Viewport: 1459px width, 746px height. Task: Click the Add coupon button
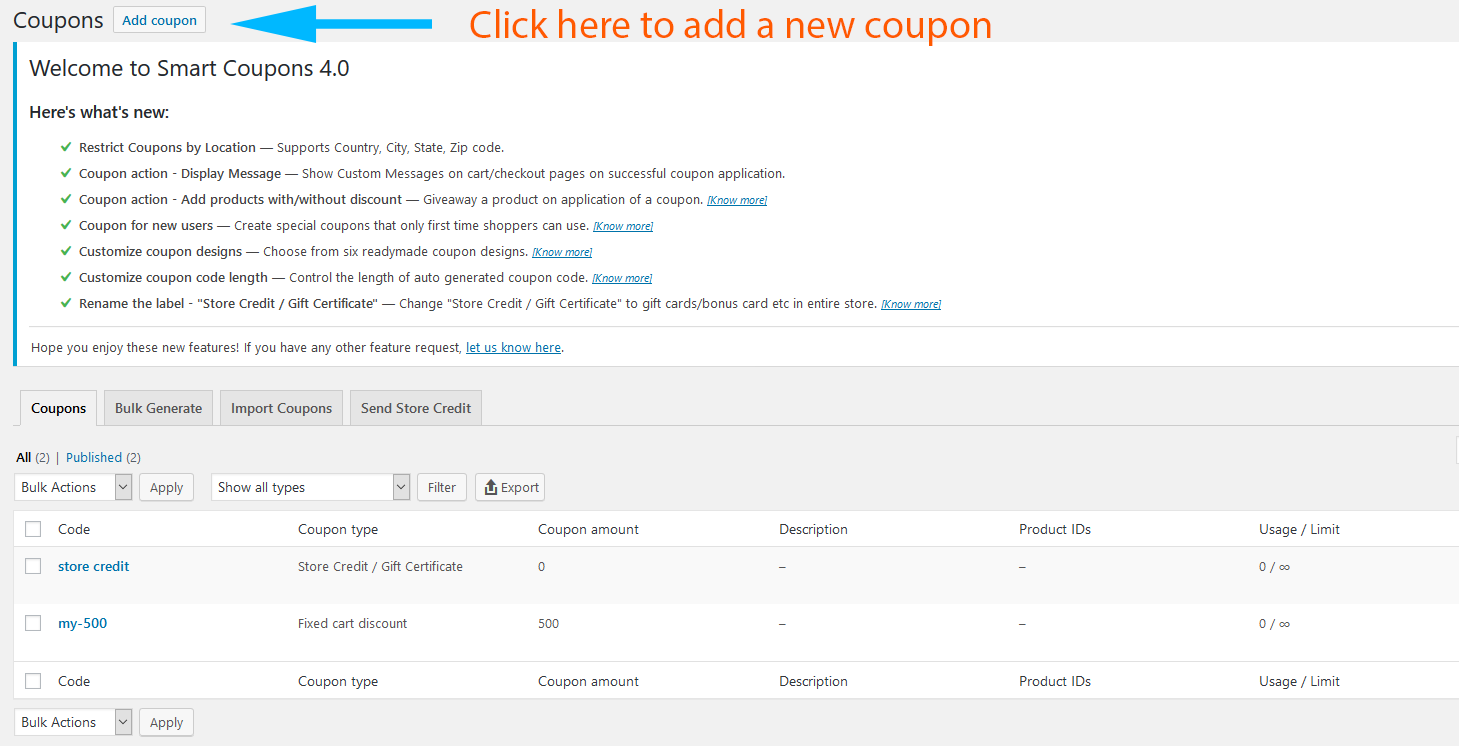tap(159, 20)
